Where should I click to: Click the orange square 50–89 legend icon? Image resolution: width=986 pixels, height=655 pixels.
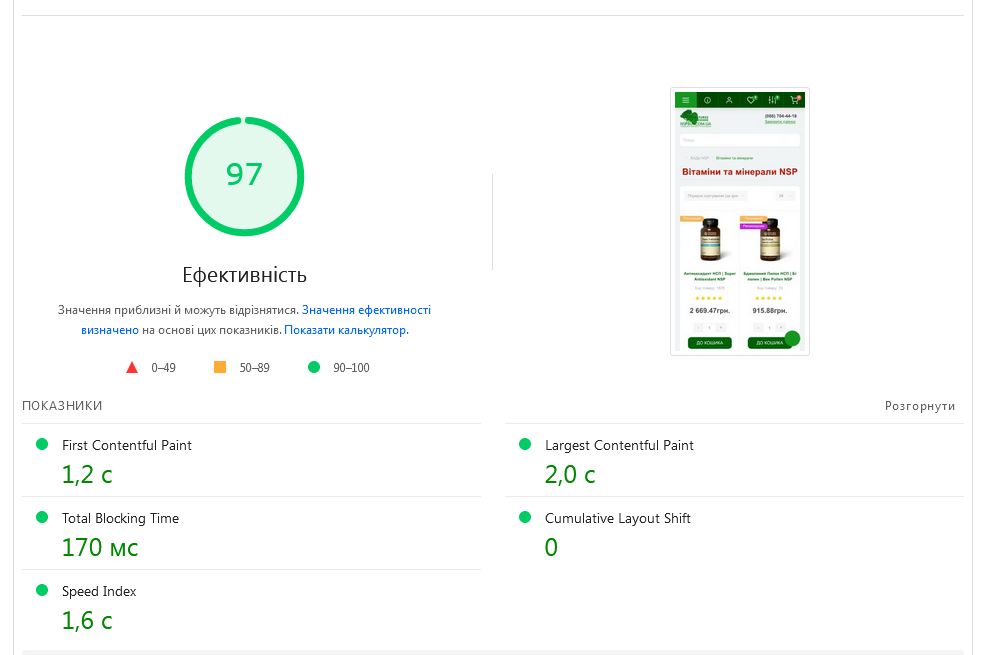[x=220, y=367]
